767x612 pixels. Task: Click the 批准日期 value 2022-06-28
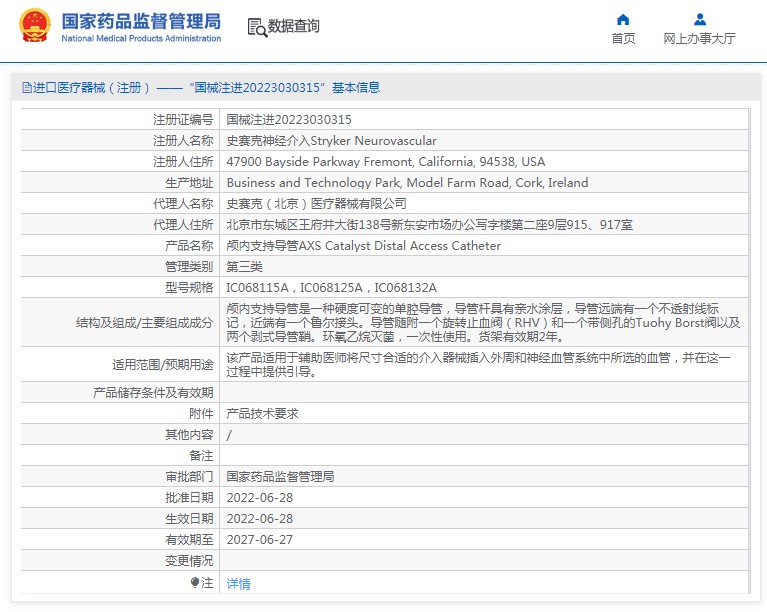260,498
